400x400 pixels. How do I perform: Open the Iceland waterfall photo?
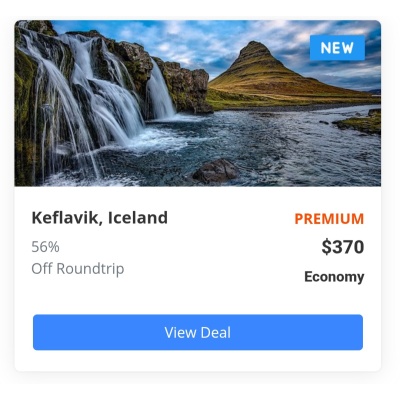point(198,103)
